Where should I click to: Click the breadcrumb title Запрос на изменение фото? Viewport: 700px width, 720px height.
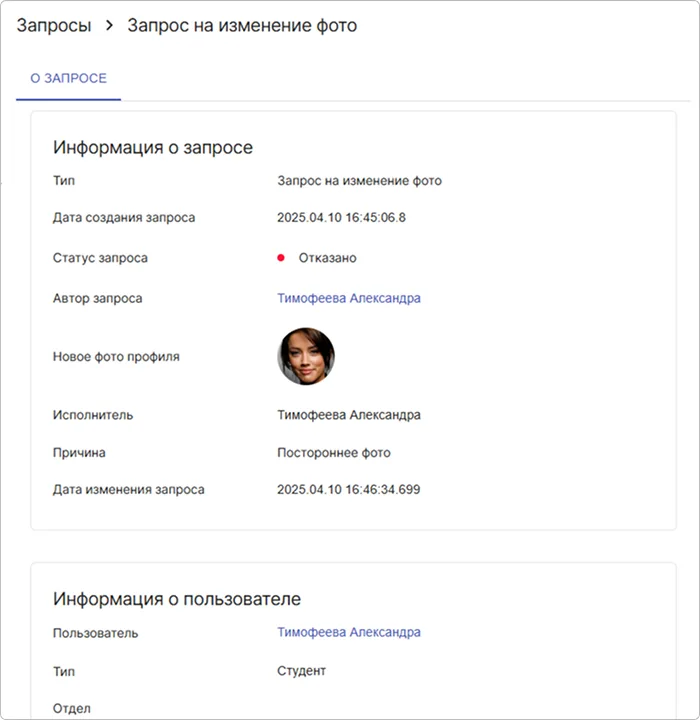[241, 26]
